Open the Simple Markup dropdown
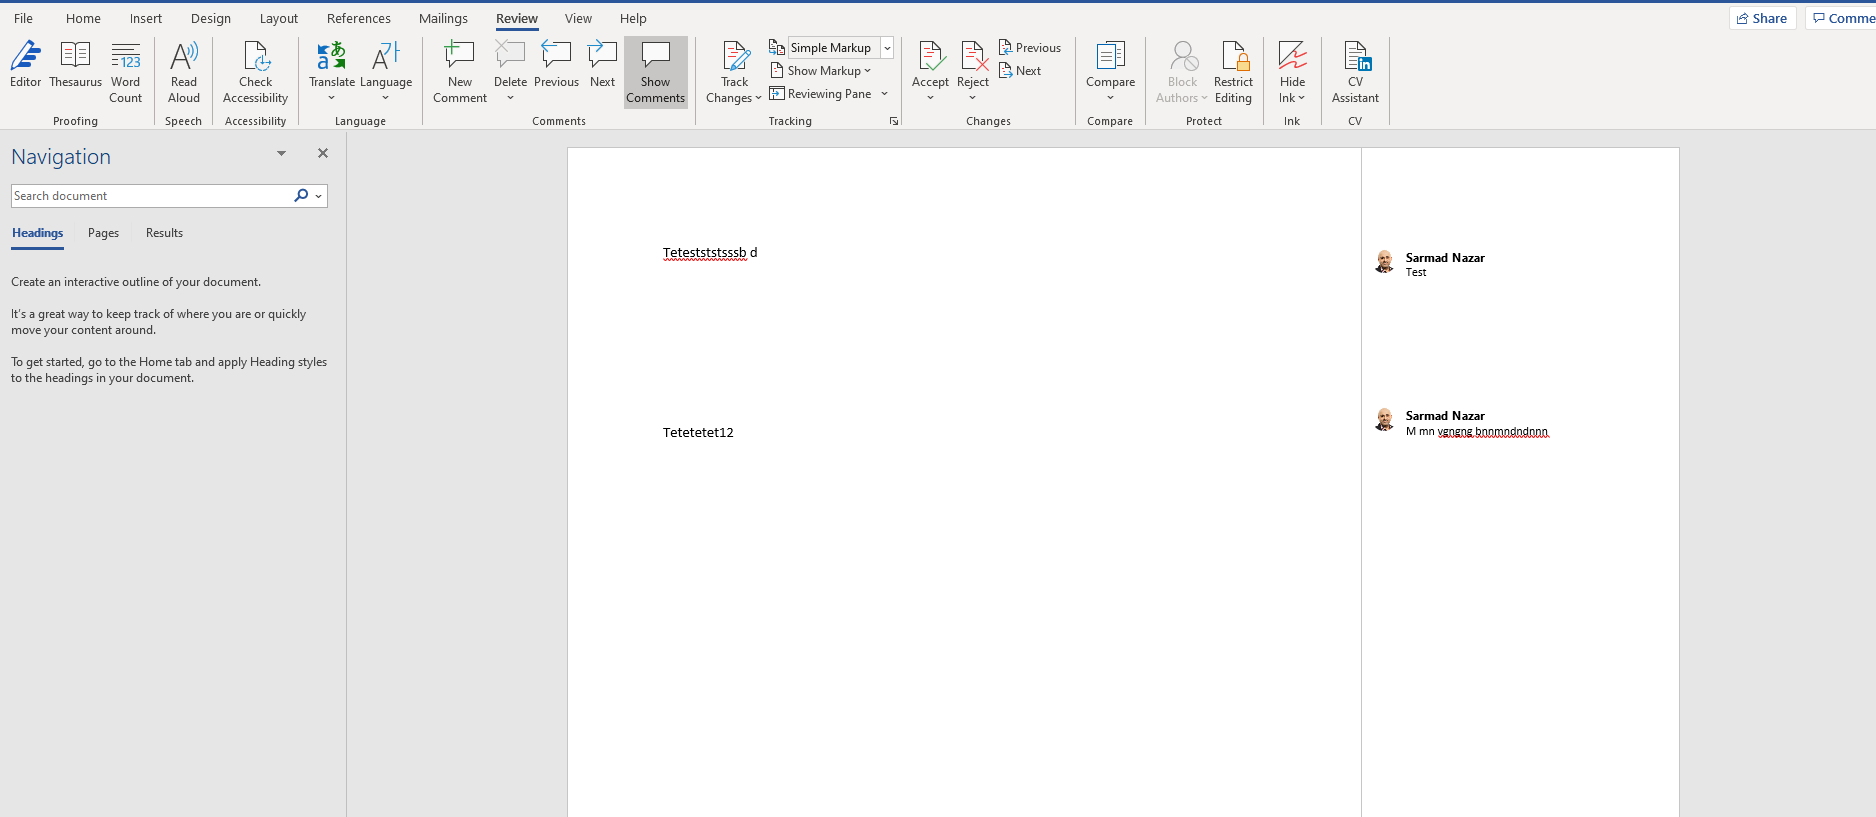 tap(887, 48)
